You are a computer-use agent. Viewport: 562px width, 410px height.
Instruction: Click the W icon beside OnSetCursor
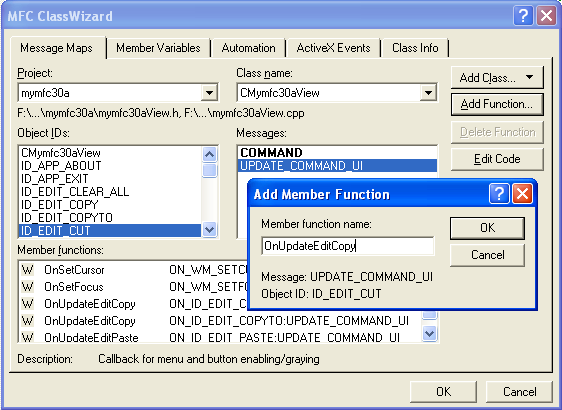[28, 270]
